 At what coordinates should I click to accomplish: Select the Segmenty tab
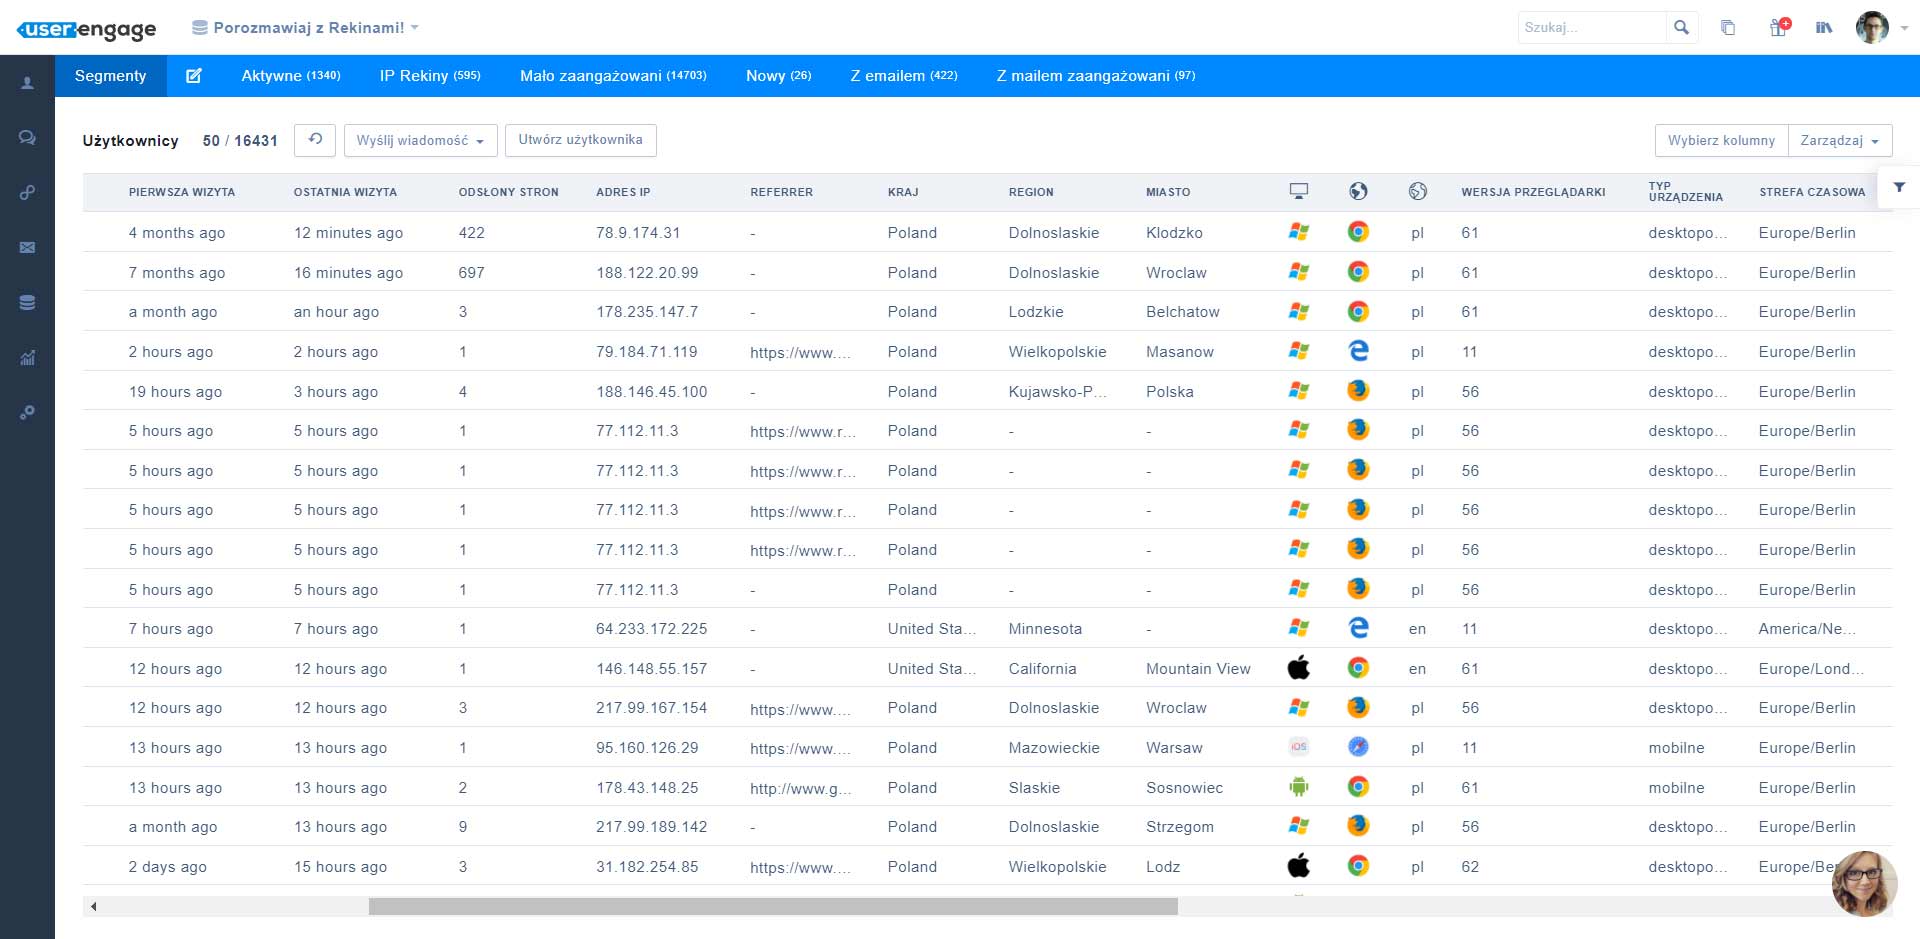pos(110,76)
